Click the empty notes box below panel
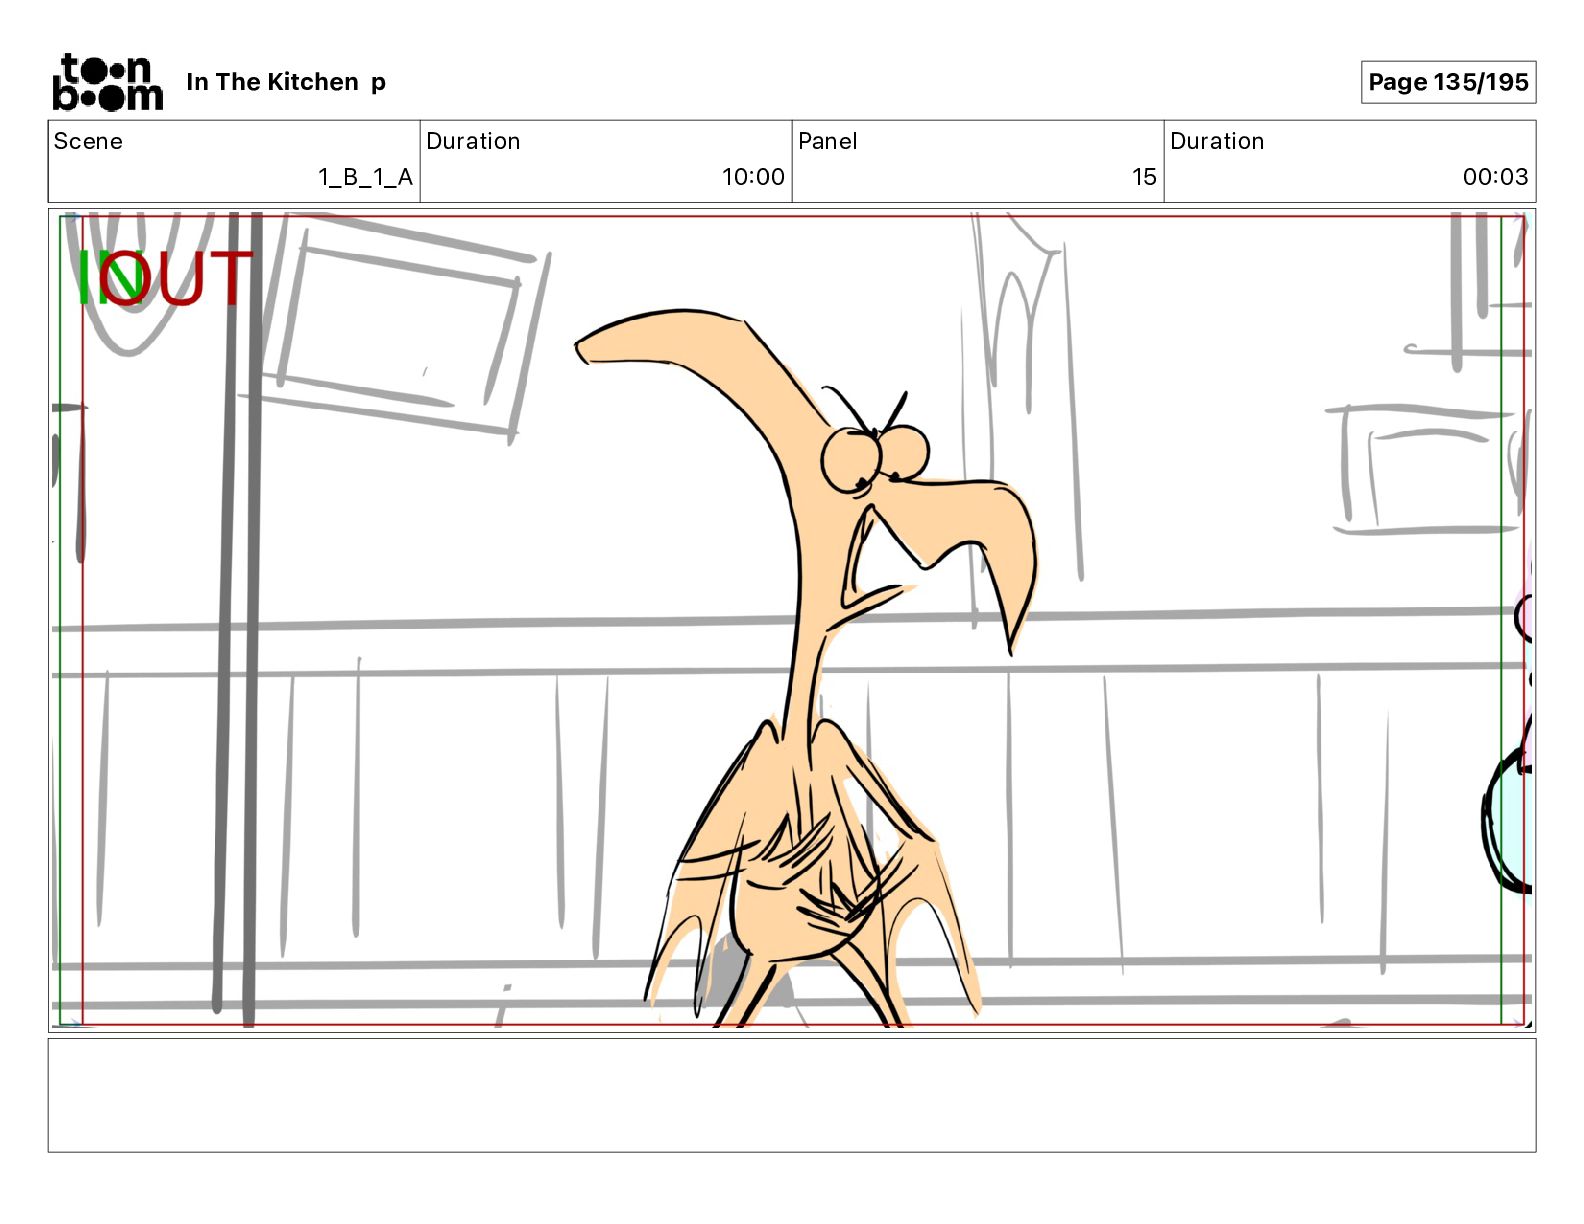 (792, 1095)
